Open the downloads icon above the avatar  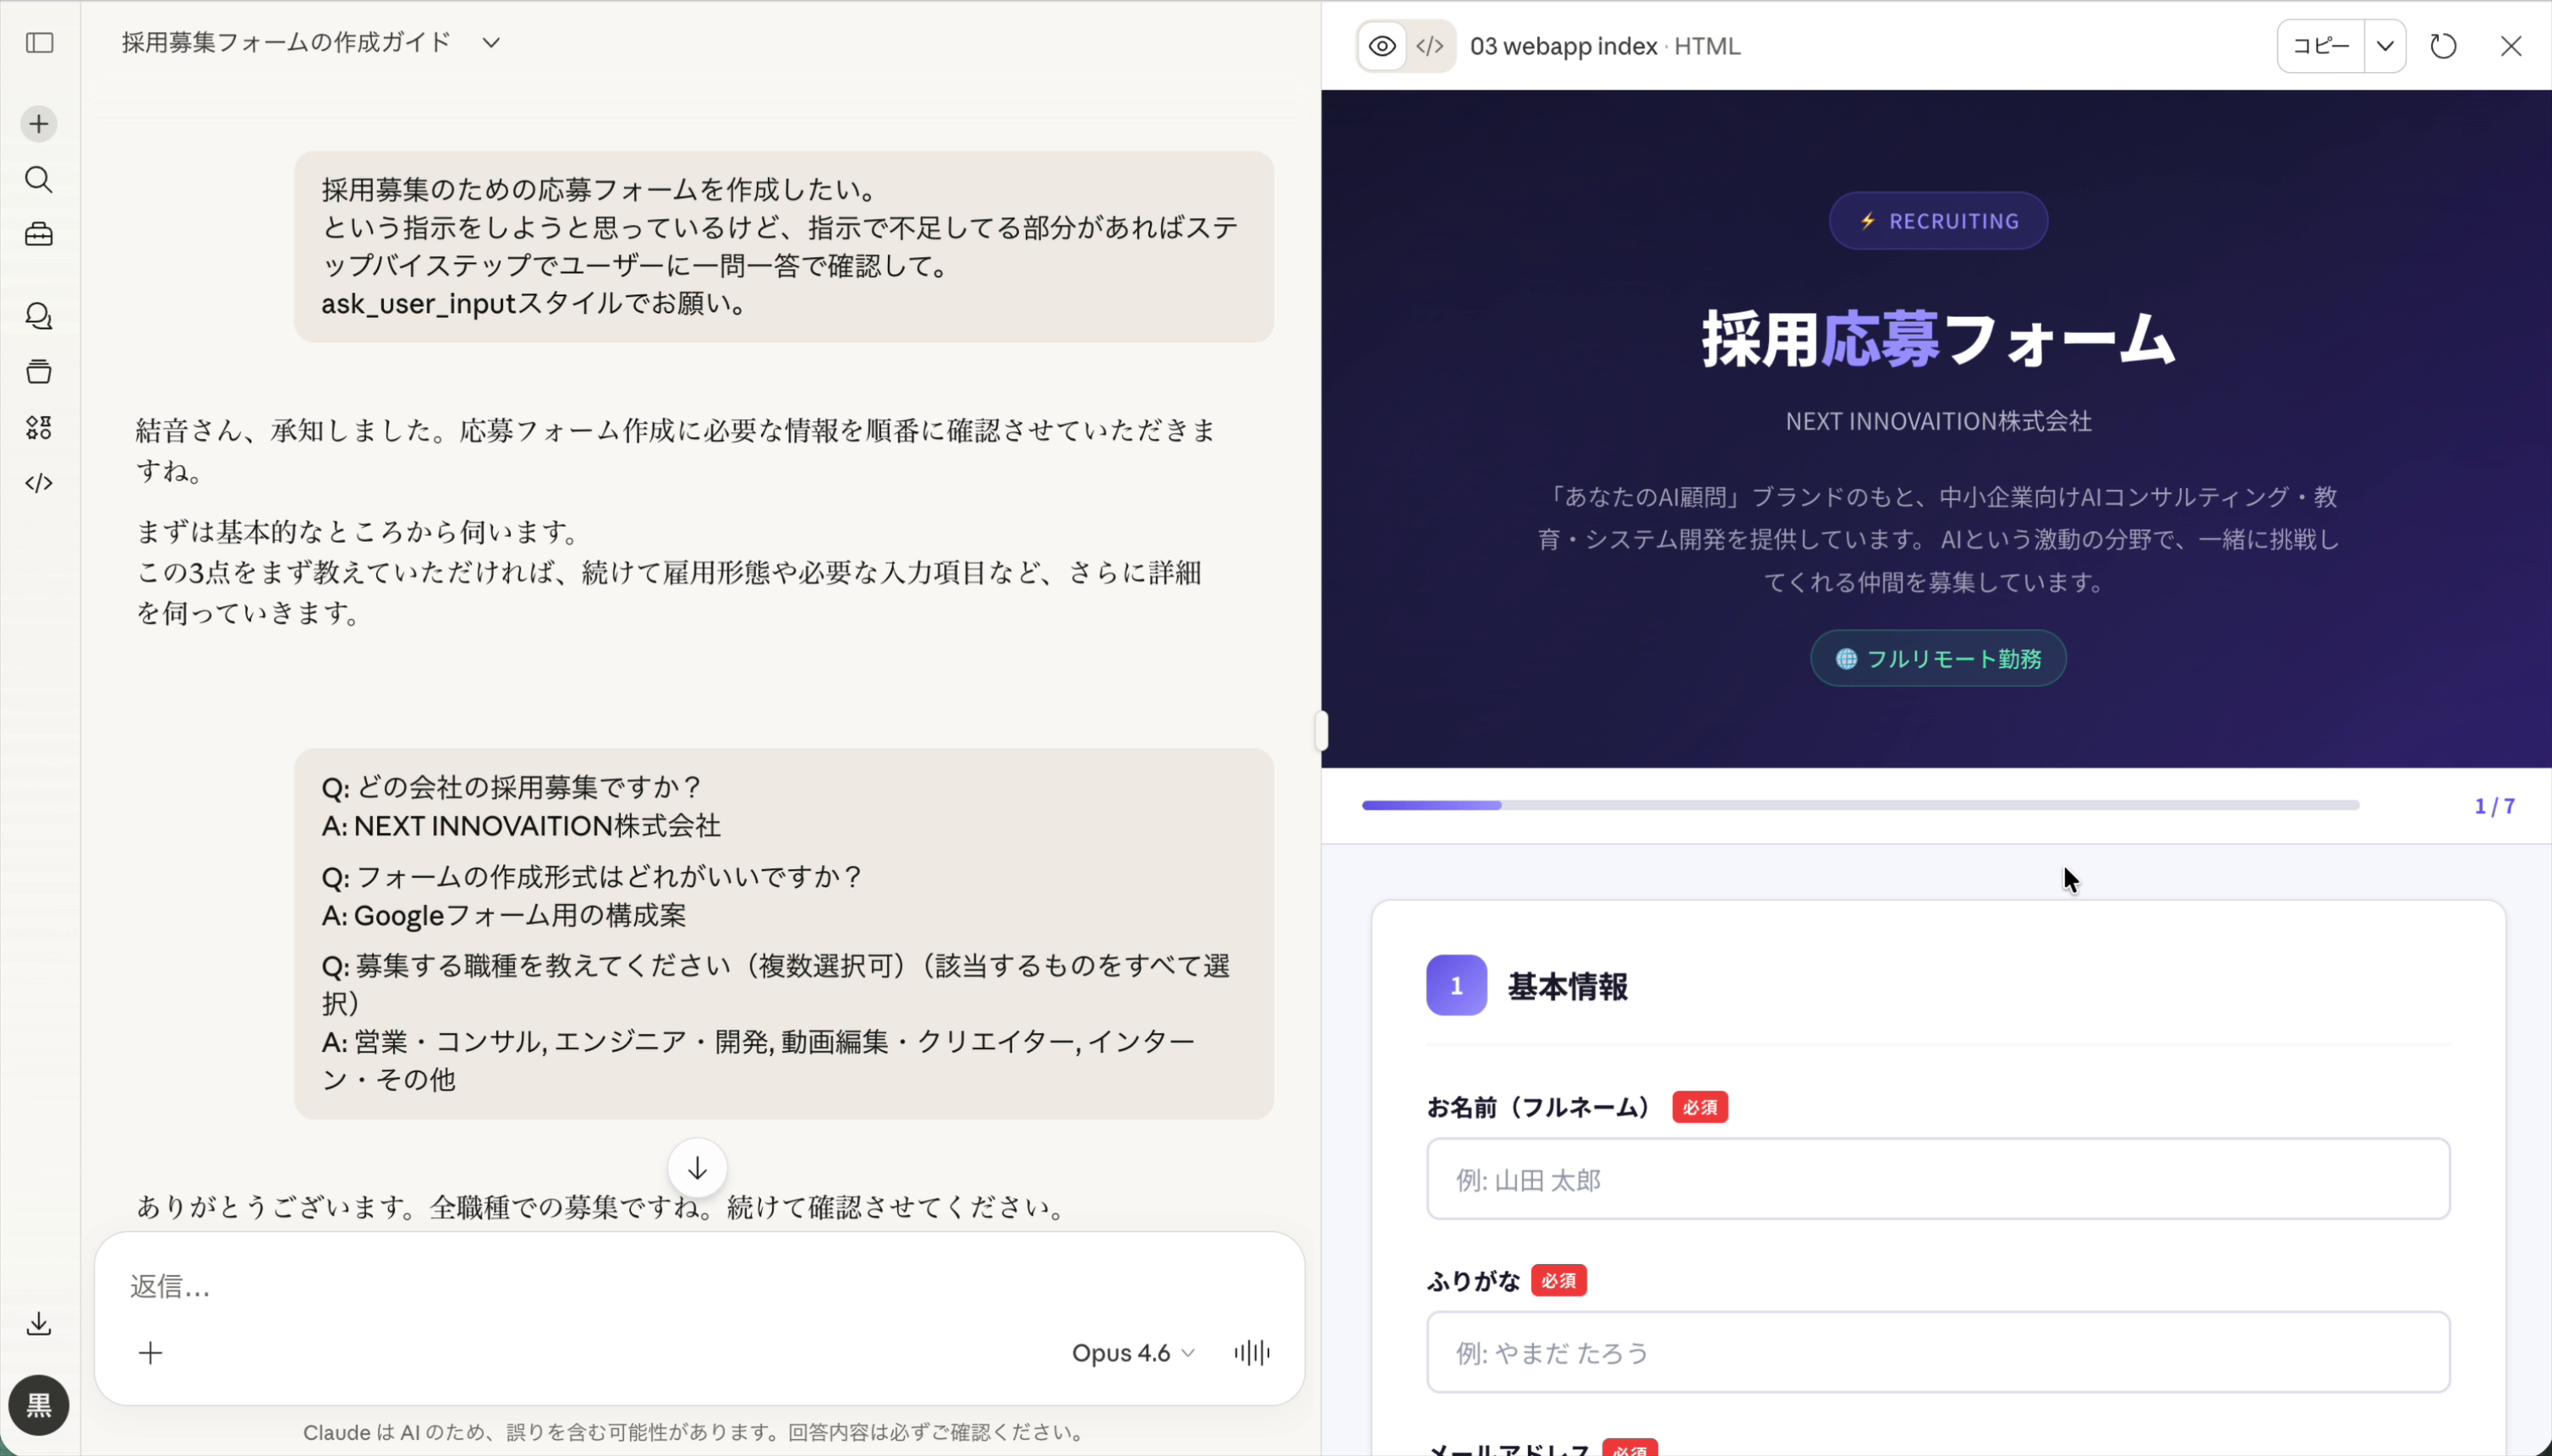coord(39,1323)
